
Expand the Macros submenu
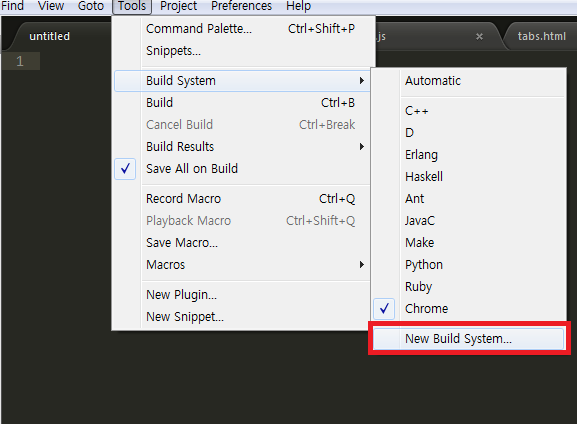point(242,265)
